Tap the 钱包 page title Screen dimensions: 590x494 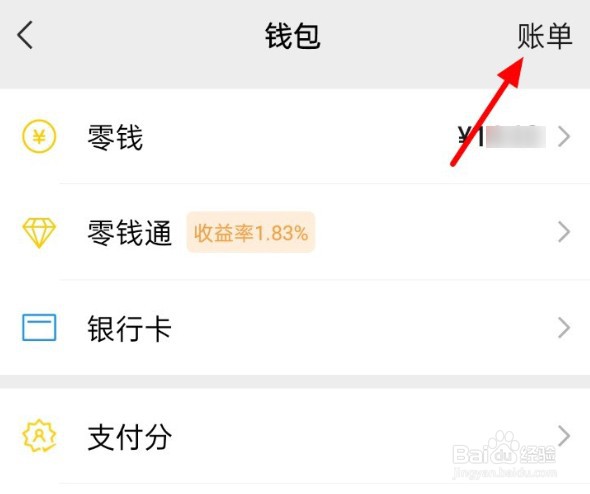[x=292, y=36]
